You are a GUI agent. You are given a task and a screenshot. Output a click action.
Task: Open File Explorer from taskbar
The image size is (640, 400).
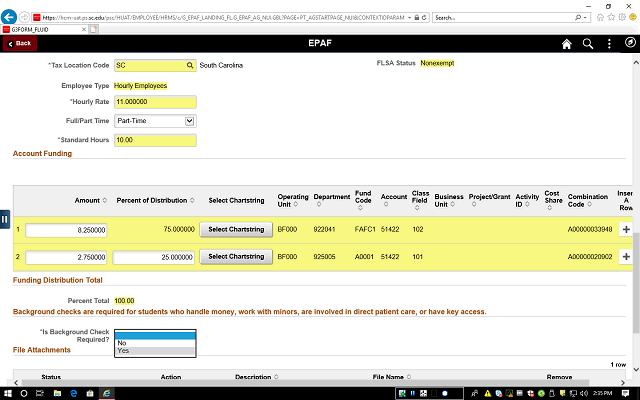click(57, 393)
